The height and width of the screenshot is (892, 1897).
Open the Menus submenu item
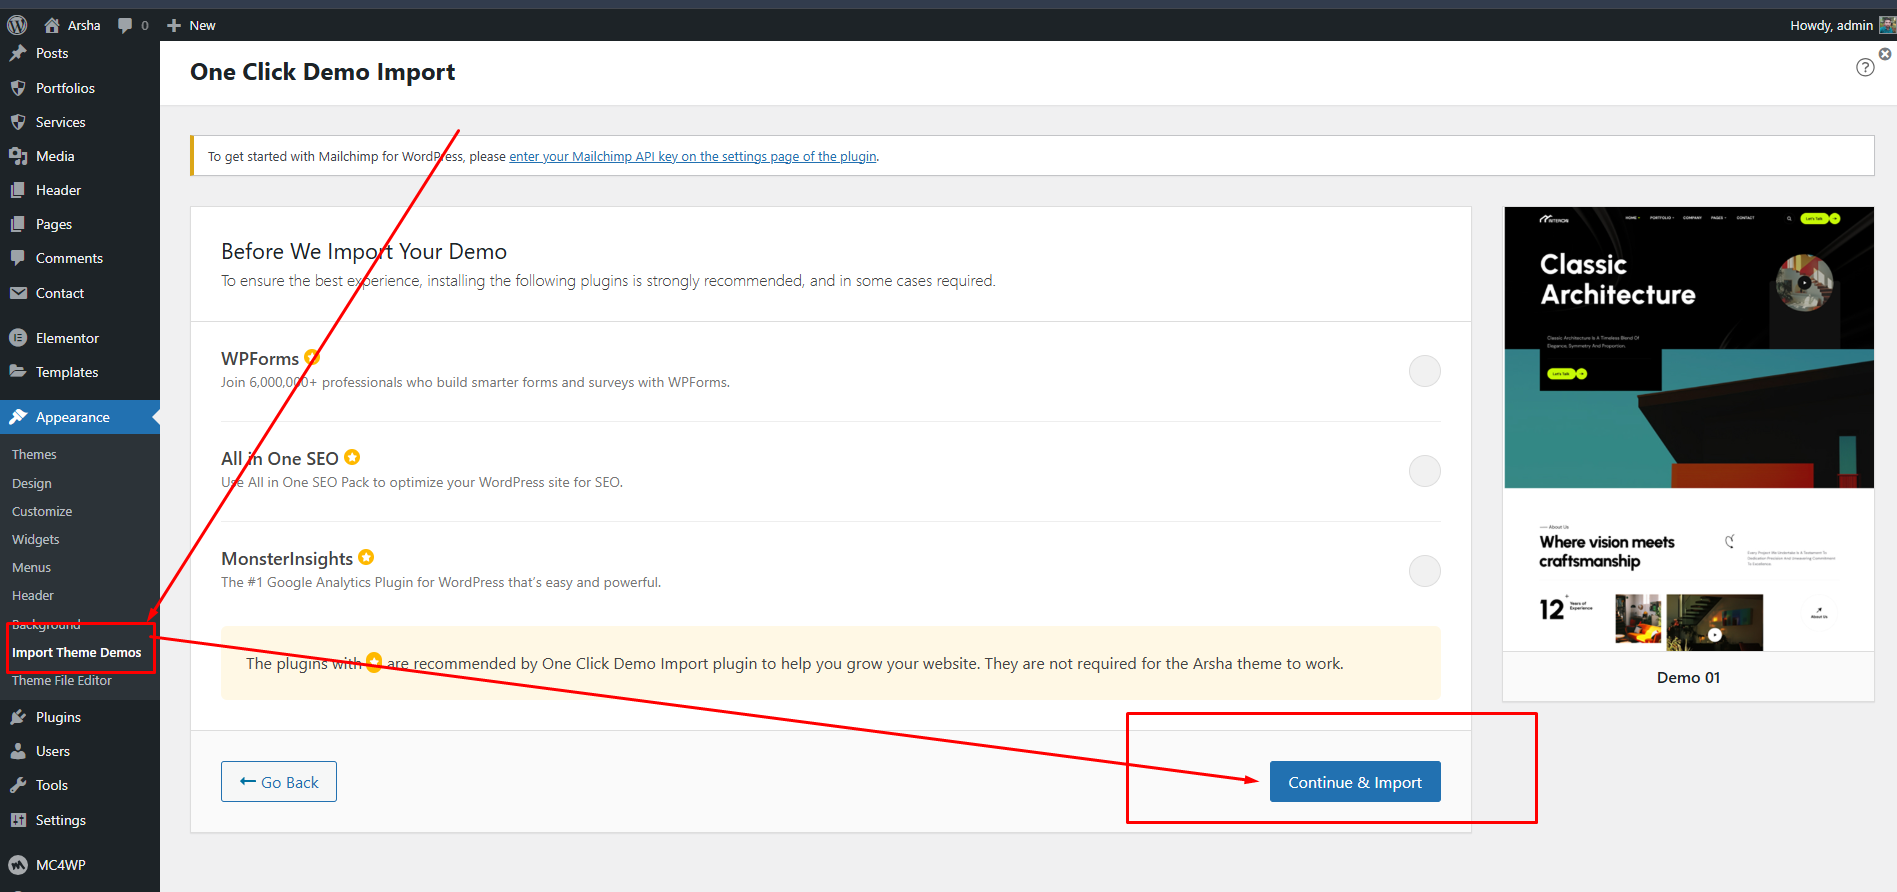coord(31,567)
